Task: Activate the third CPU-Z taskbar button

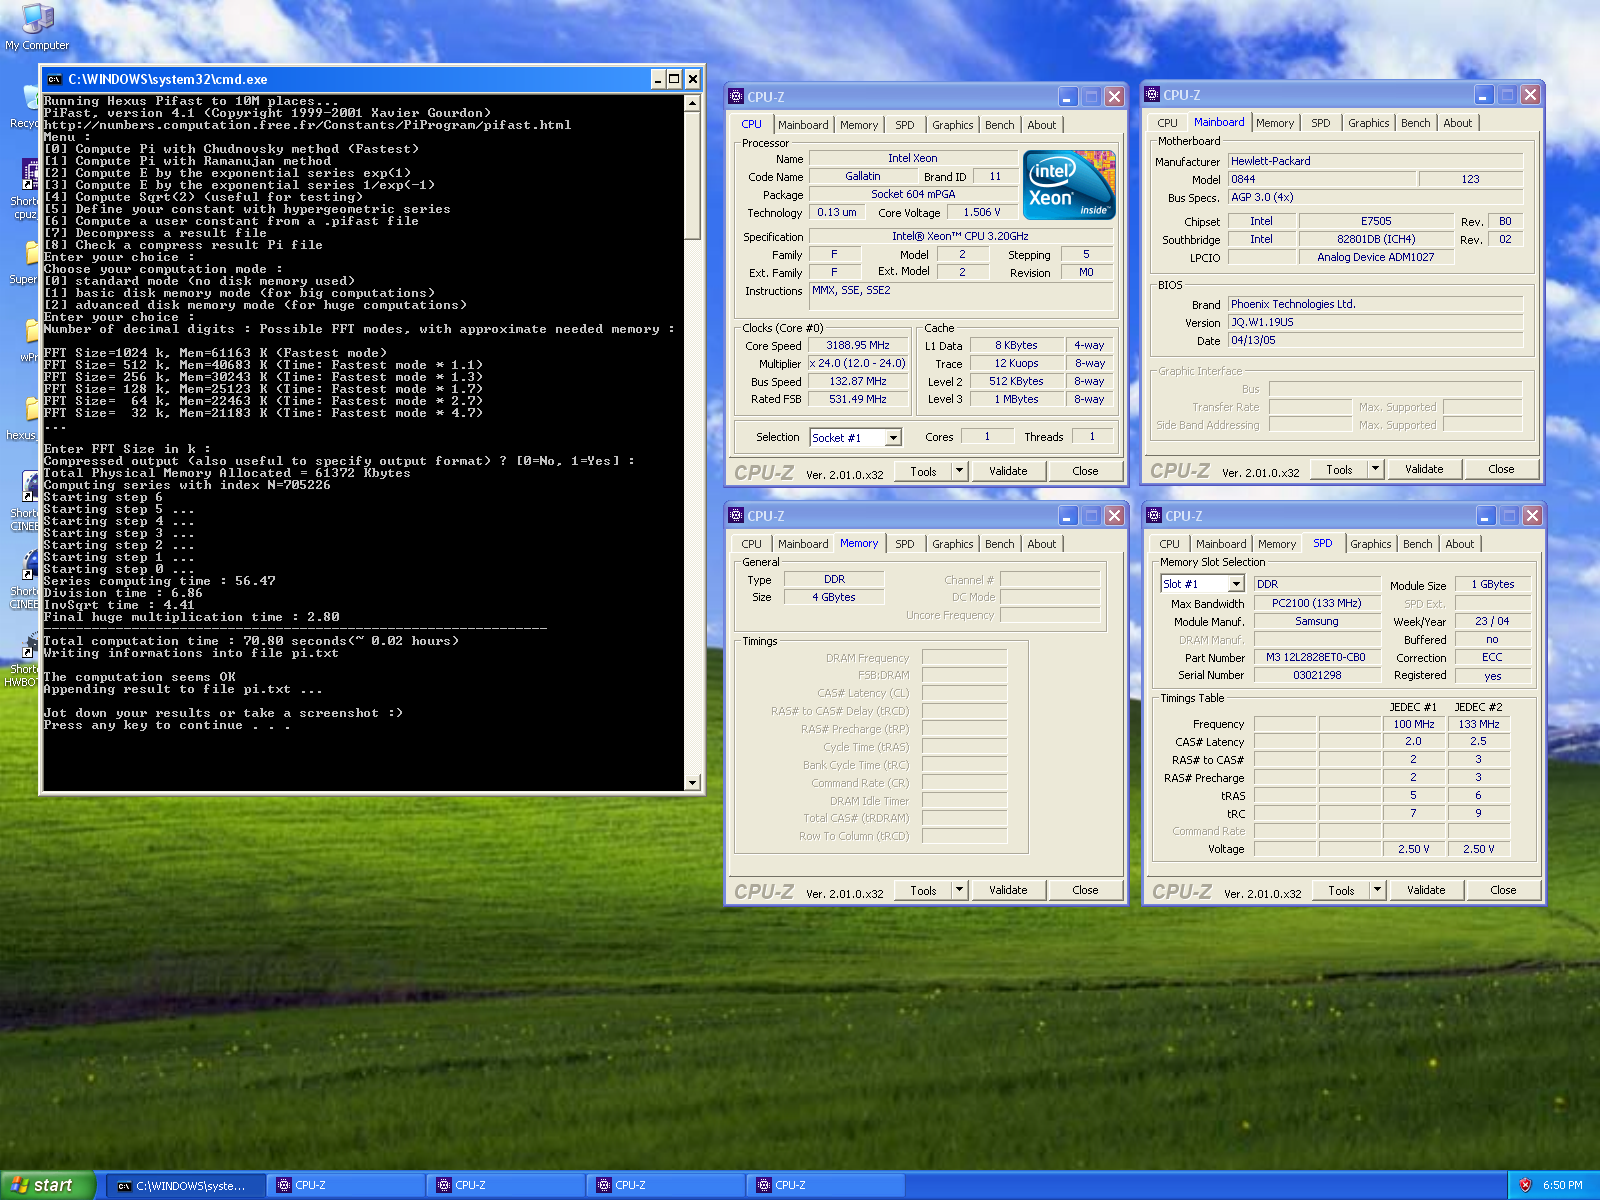Action: coord(667,1185)
